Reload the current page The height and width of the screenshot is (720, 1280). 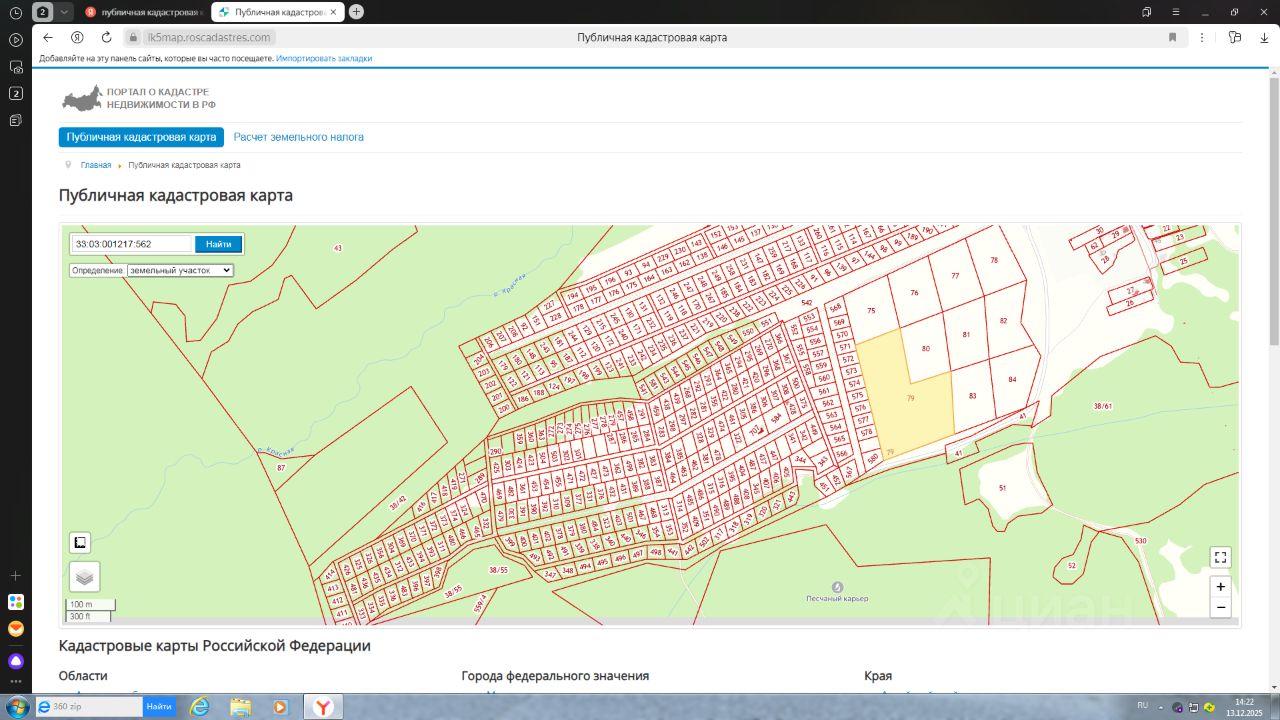click(x=106, y=37)
